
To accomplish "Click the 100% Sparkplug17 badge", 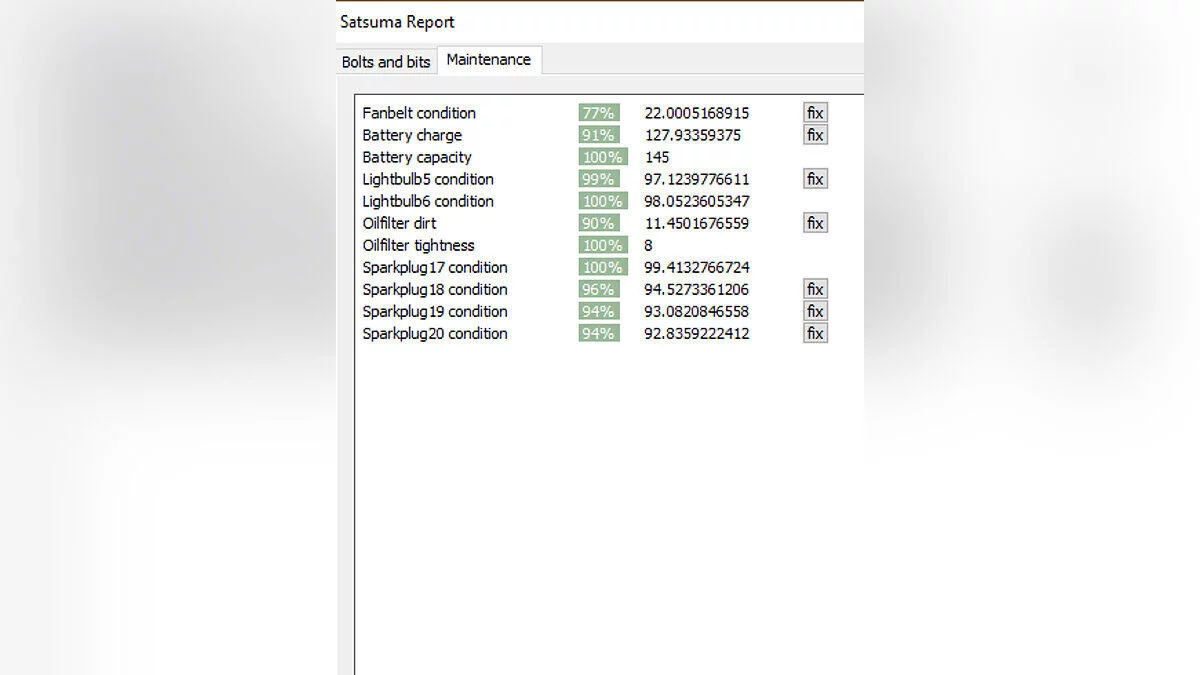I will pos(603,267).
